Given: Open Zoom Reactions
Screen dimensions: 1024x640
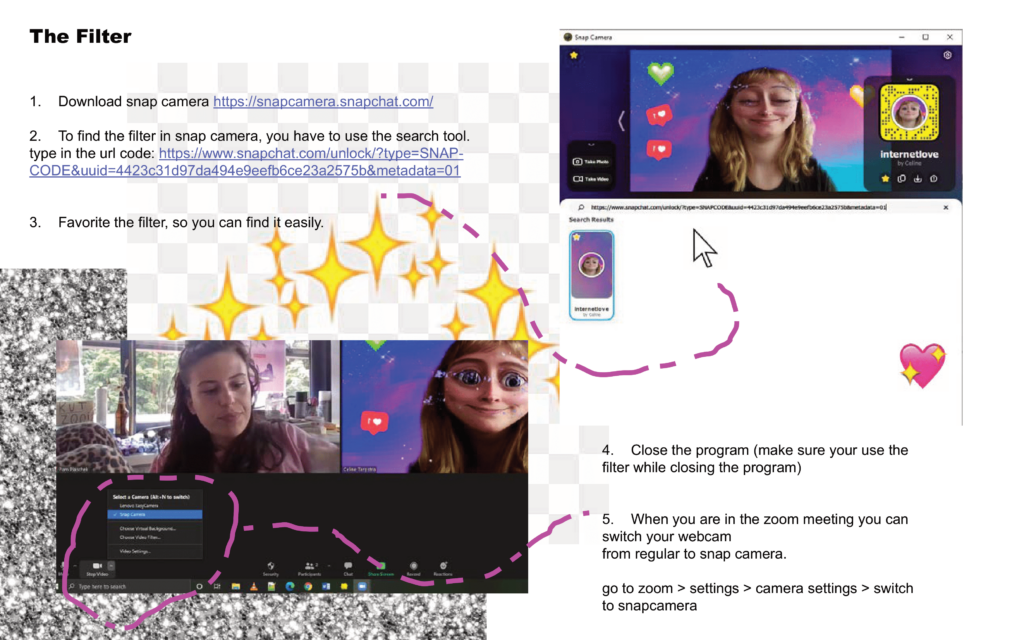Looking at the screenshot, I should [x=443, y=566].
